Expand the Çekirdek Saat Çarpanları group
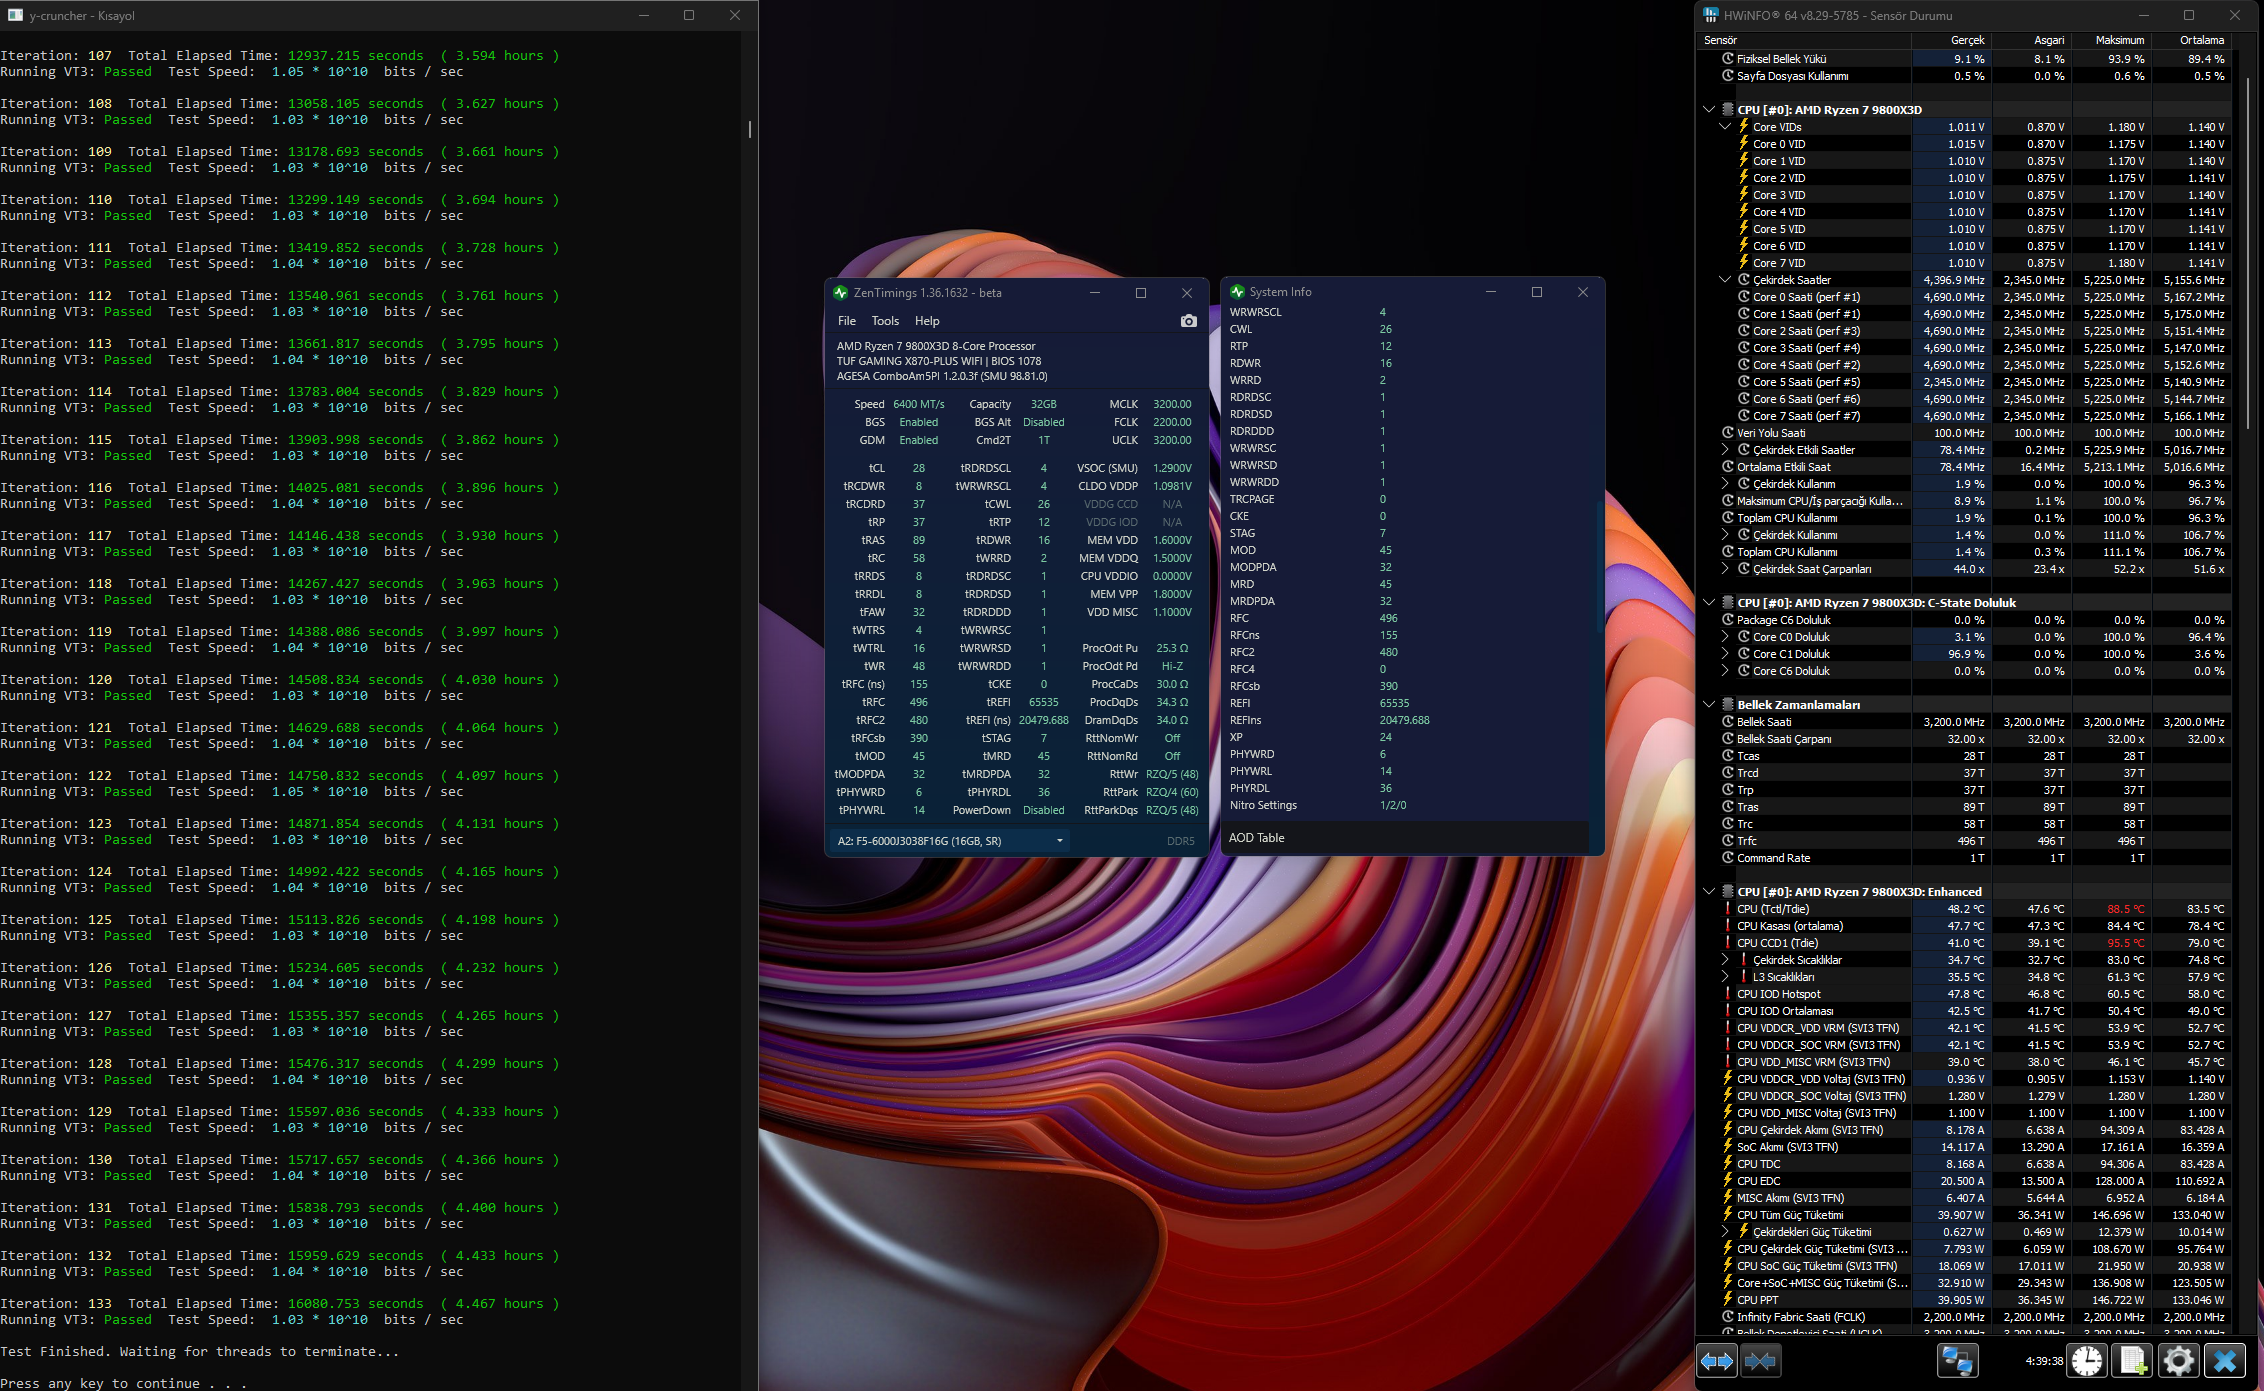The width and height of the screenshot is (2264, 1391). pyautogui.click(x=1725, y=569)
